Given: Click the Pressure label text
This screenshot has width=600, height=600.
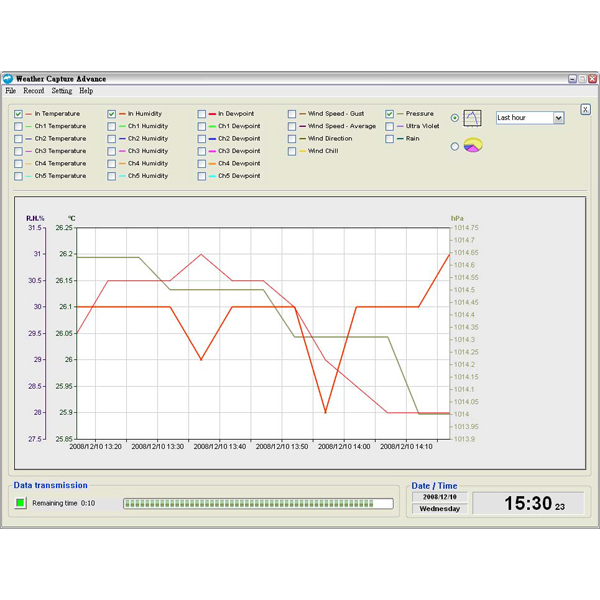Looking at the screenshot, I should pyautogui.click(x=420, y=114).
